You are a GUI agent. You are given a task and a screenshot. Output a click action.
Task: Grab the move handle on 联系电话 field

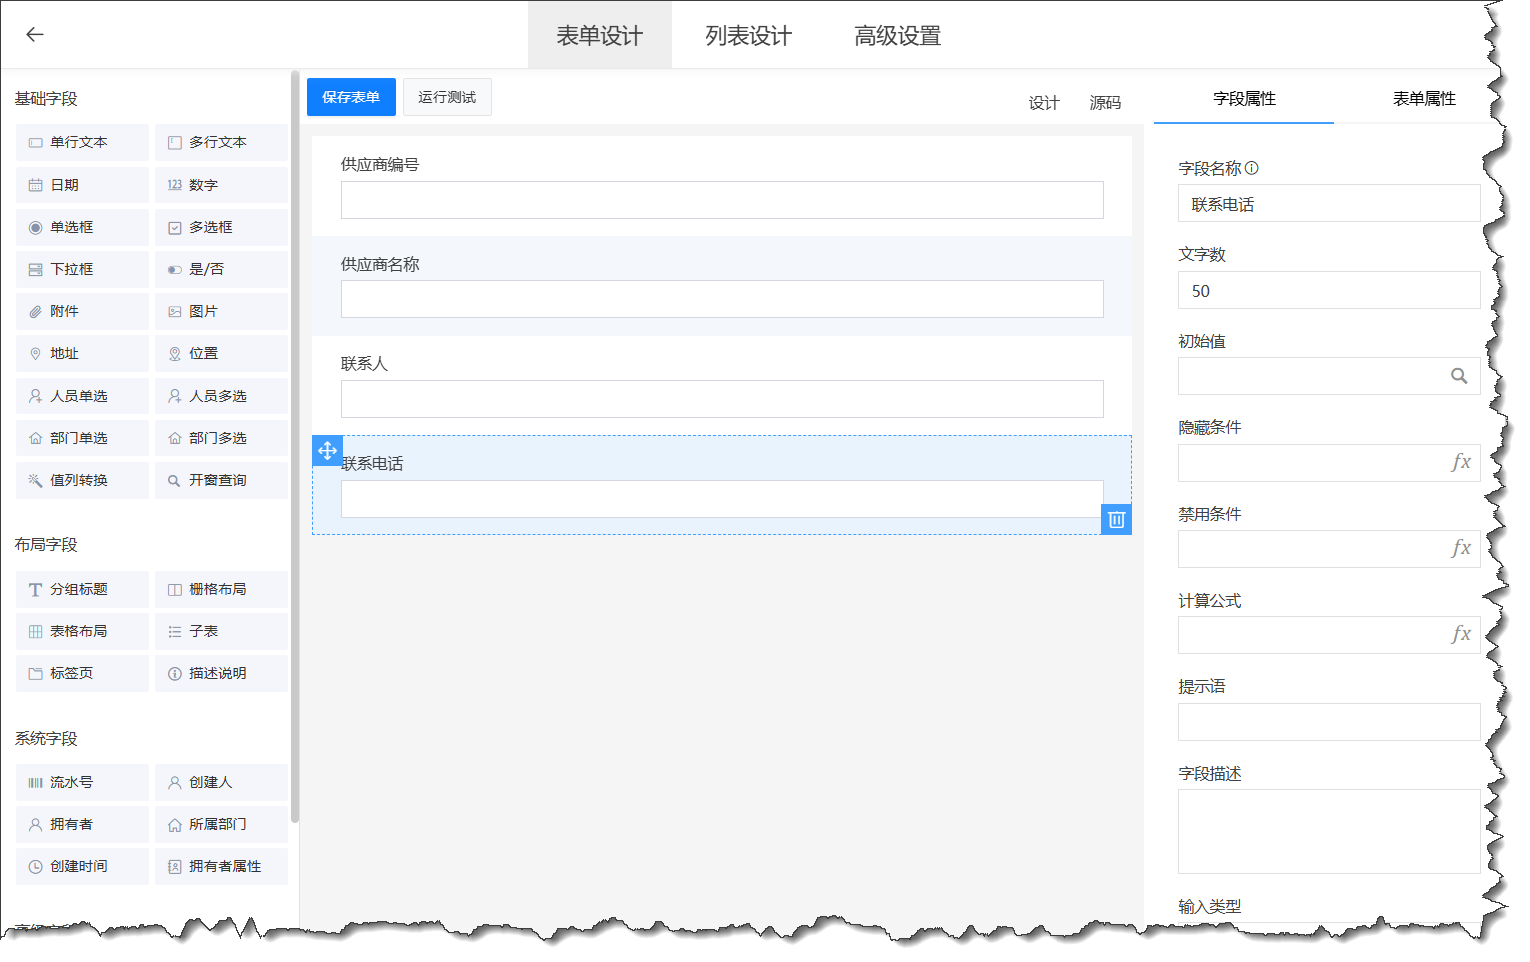click(x=327, y=450)
